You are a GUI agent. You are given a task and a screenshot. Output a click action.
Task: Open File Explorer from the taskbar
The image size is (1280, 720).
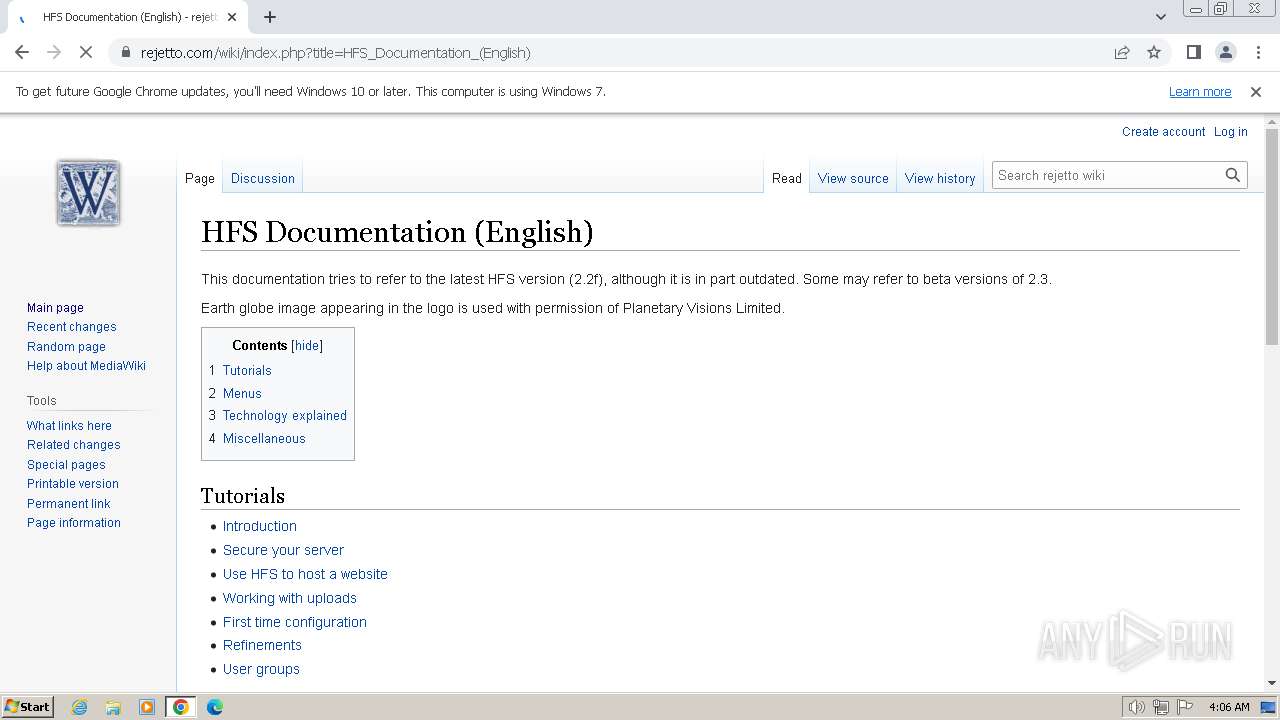(113, 707)
